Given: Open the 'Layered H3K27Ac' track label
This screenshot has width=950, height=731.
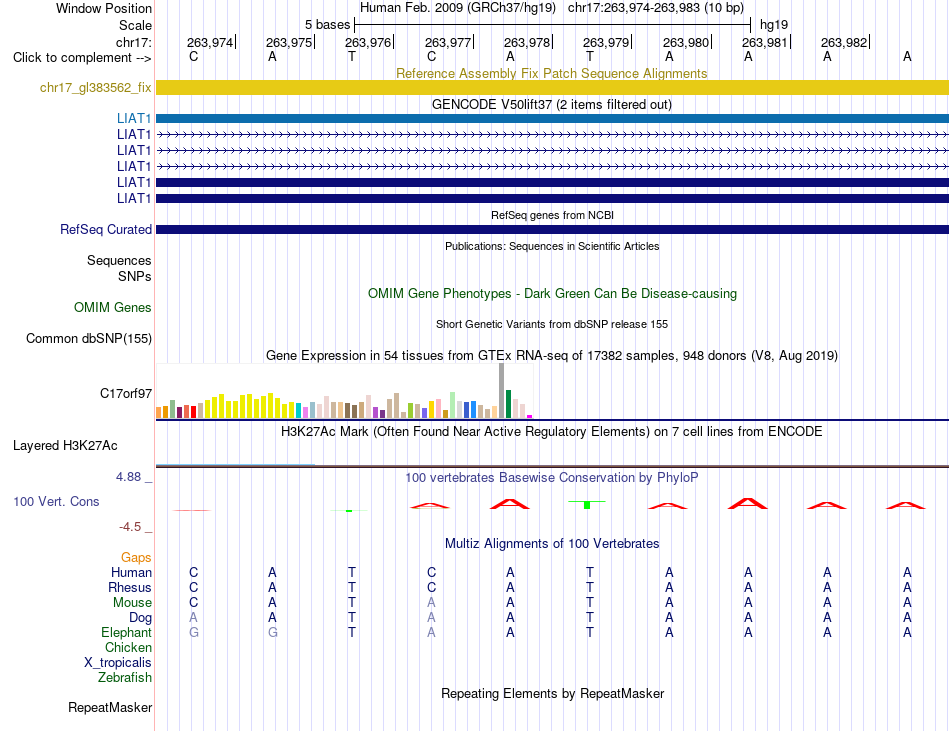Looking at the screenshot, I should click(x=65, y=446).
